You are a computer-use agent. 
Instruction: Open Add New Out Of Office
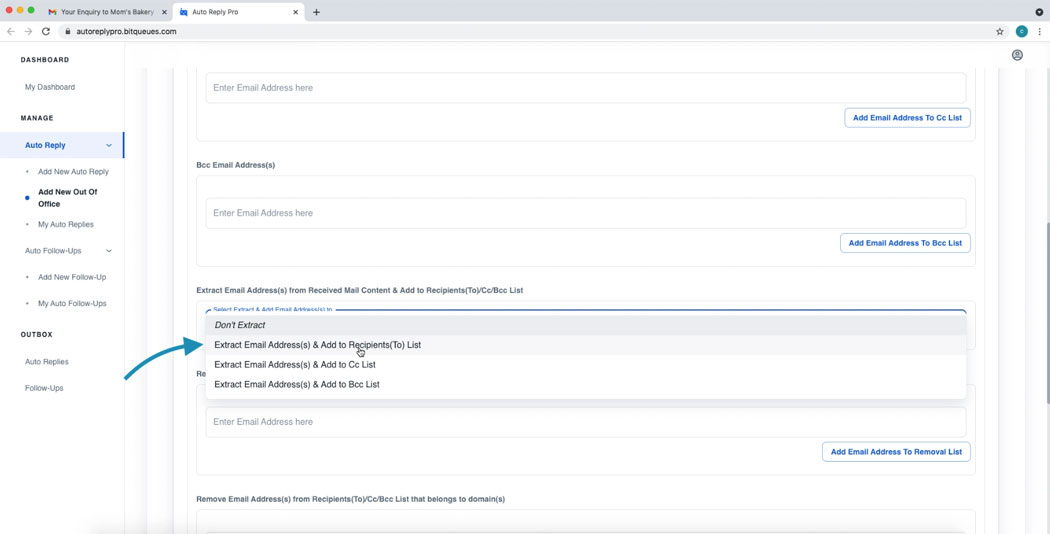click(x=68, y=198)
